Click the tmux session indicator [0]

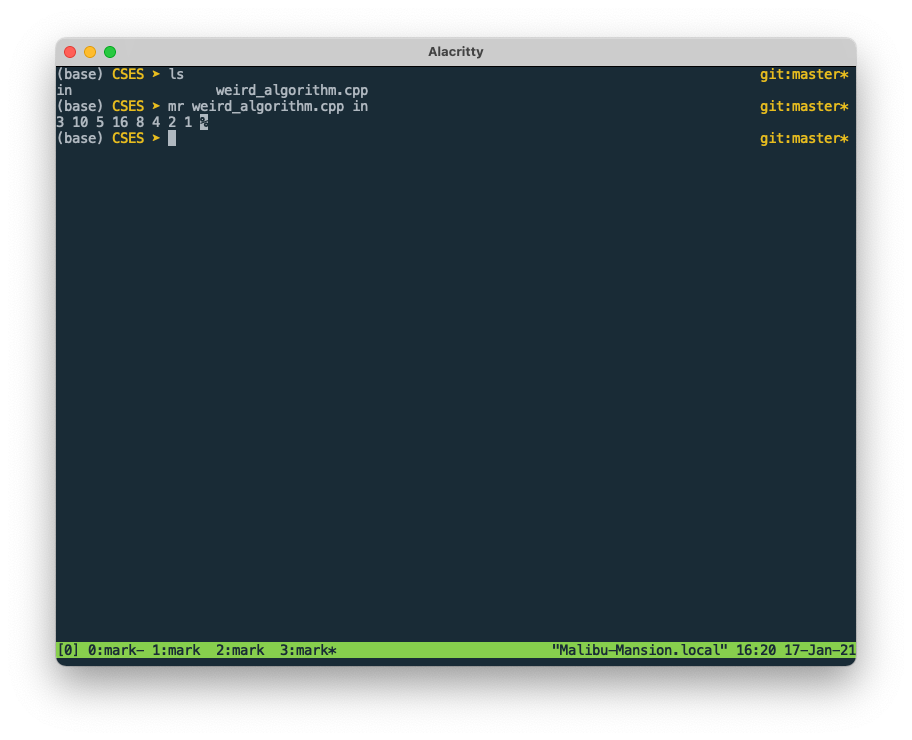click(x=66, y=649)
